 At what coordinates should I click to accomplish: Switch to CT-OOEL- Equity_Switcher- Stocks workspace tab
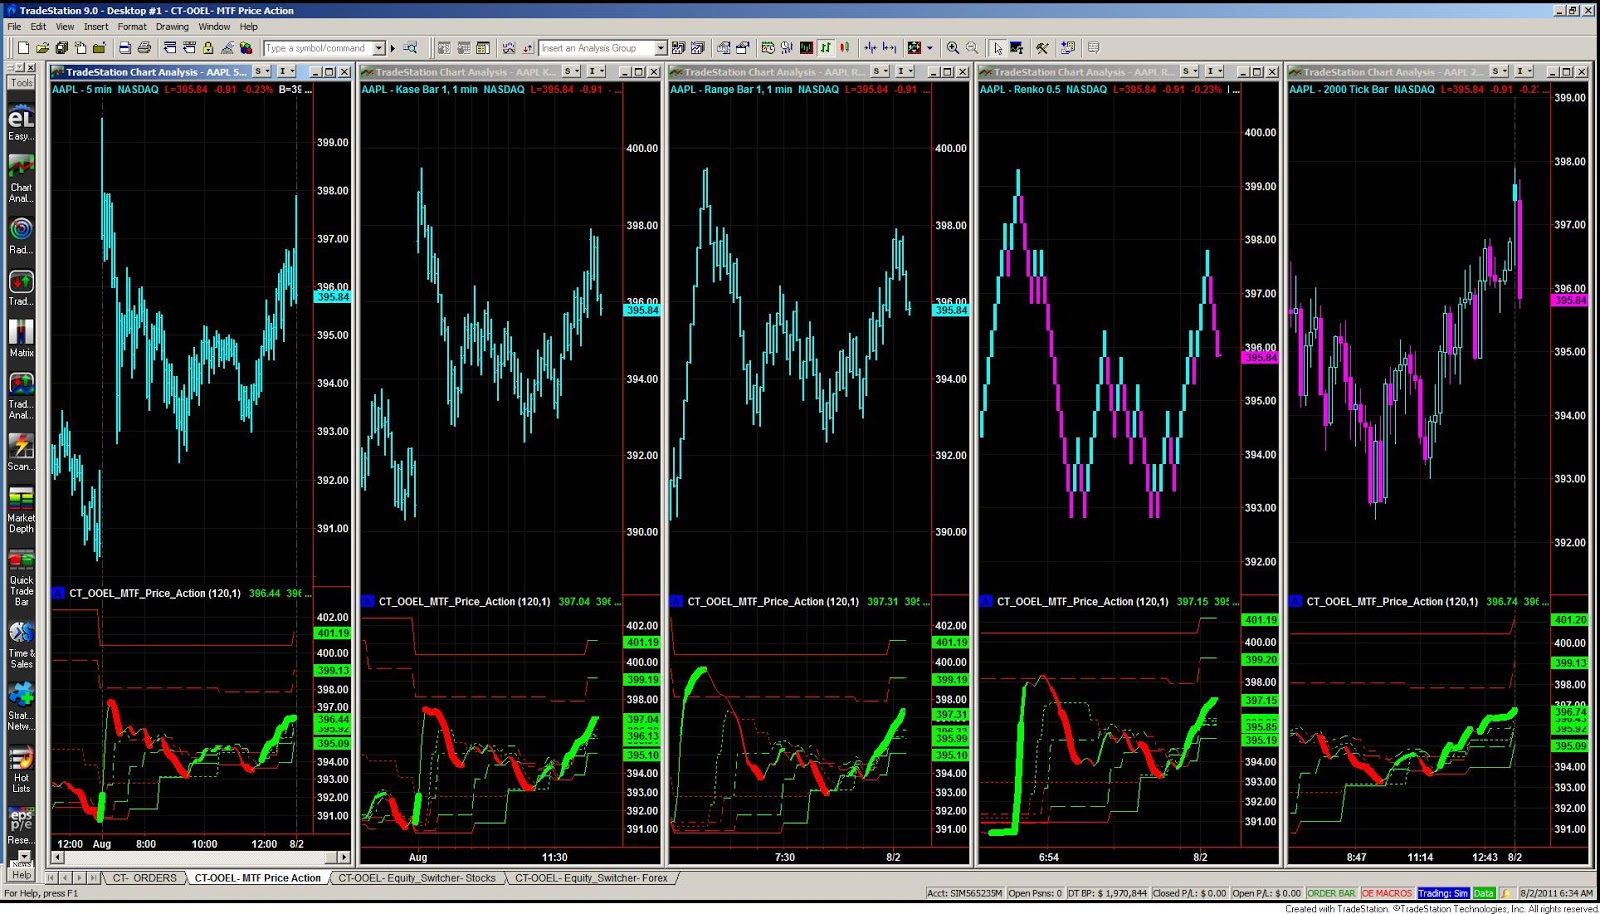tap(417, 878)
